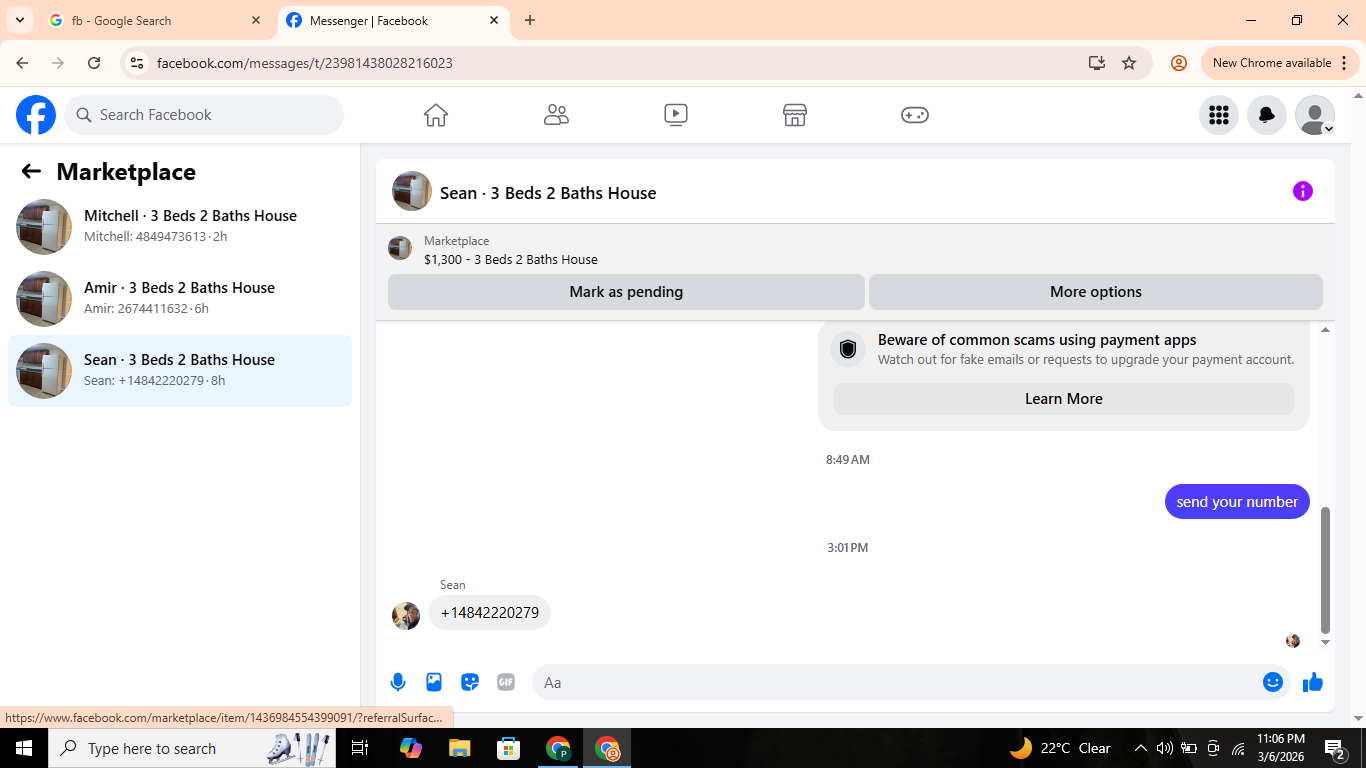Open a new browser tab
This screenshot has height=768, width=1366.
pos(530,20)
